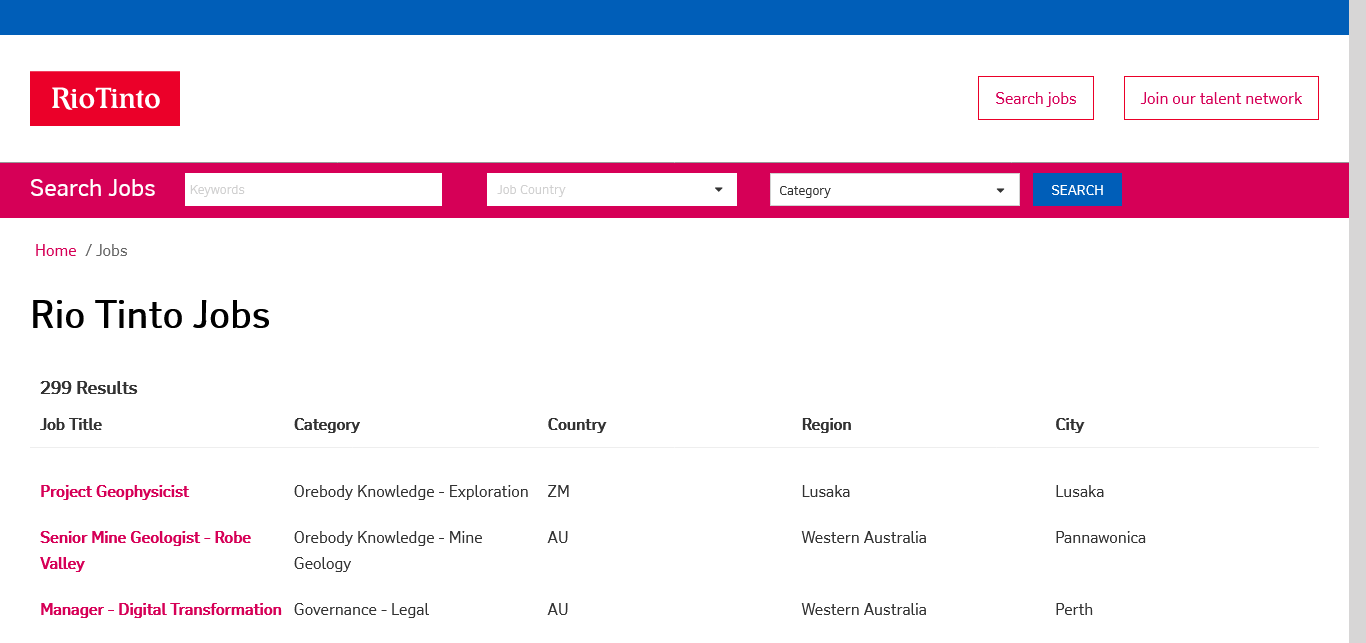Open Join our talent network
Viewport: 1366px width, 643px height.
click(1221, 98)
